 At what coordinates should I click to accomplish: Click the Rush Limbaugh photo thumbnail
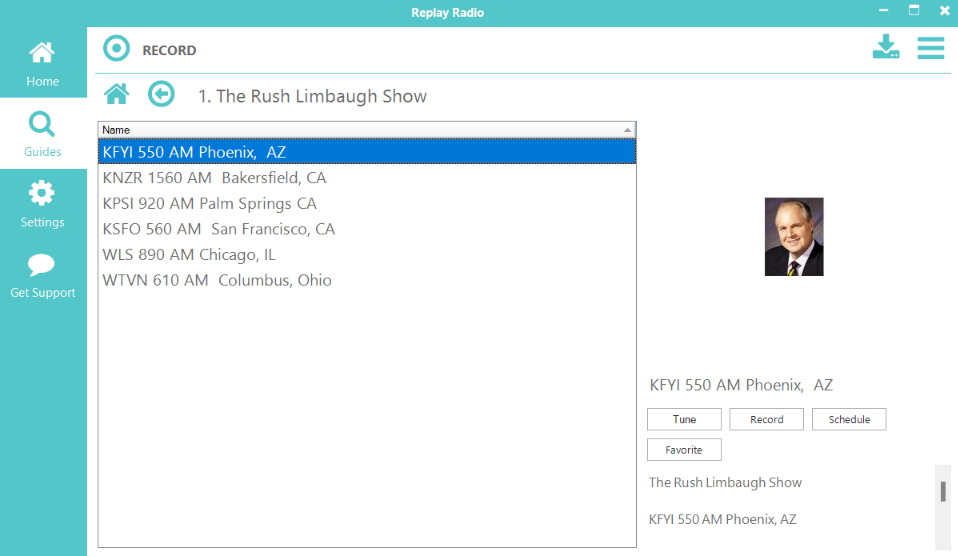click(794, 237)
